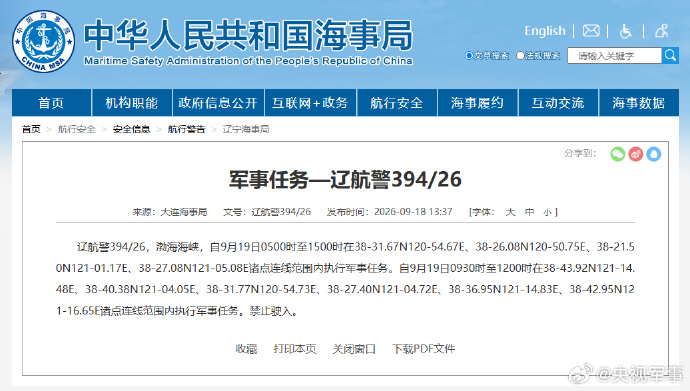Set font size to 大 (large)
Viewport: 690px width, 391px height.
click(510, 212)
